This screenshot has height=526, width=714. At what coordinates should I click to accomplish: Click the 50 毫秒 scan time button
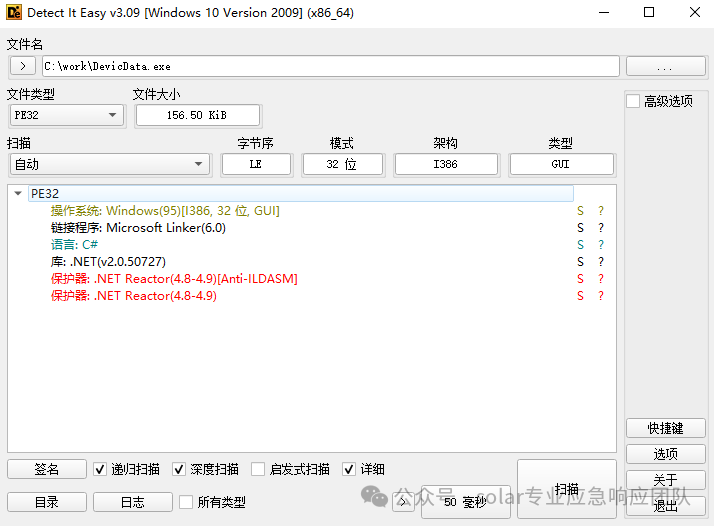pos(465,502)
